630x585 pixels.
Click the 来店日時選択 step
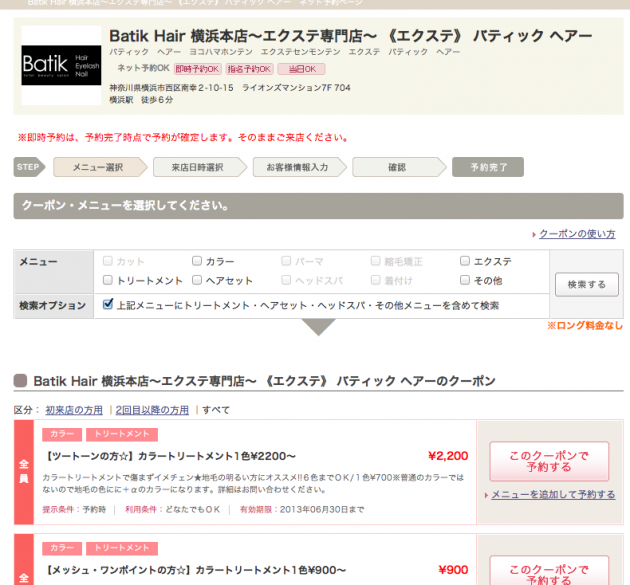200,167
